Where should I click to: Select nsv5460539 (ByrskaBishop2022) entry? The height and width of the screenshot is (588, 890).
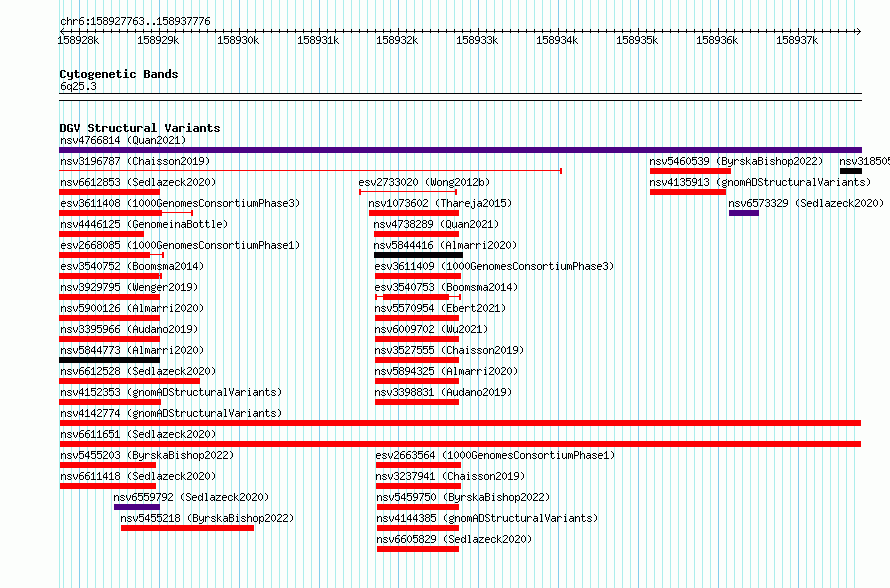click(x=737, y=161)
